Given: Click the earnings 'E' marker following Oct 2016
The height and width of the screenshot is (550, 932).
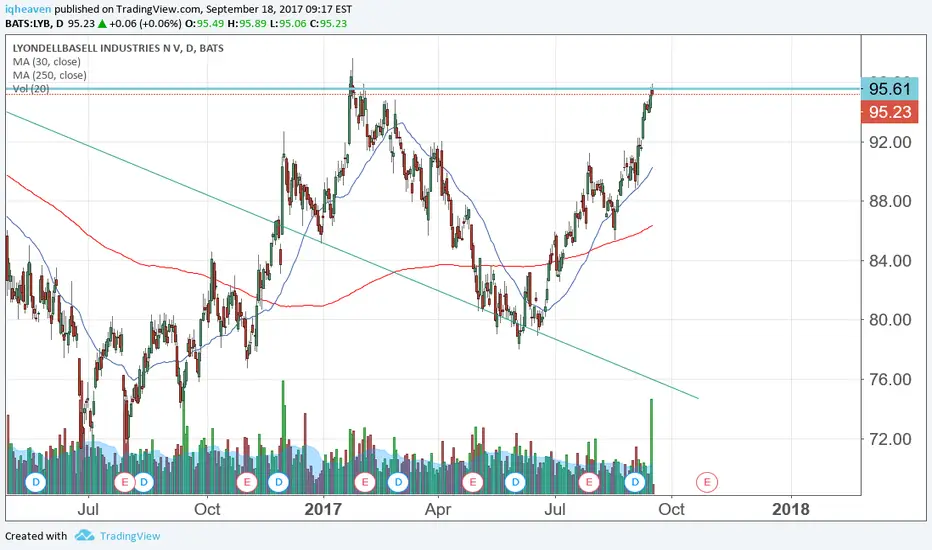Looking at the screenshot, I should 247,482.
